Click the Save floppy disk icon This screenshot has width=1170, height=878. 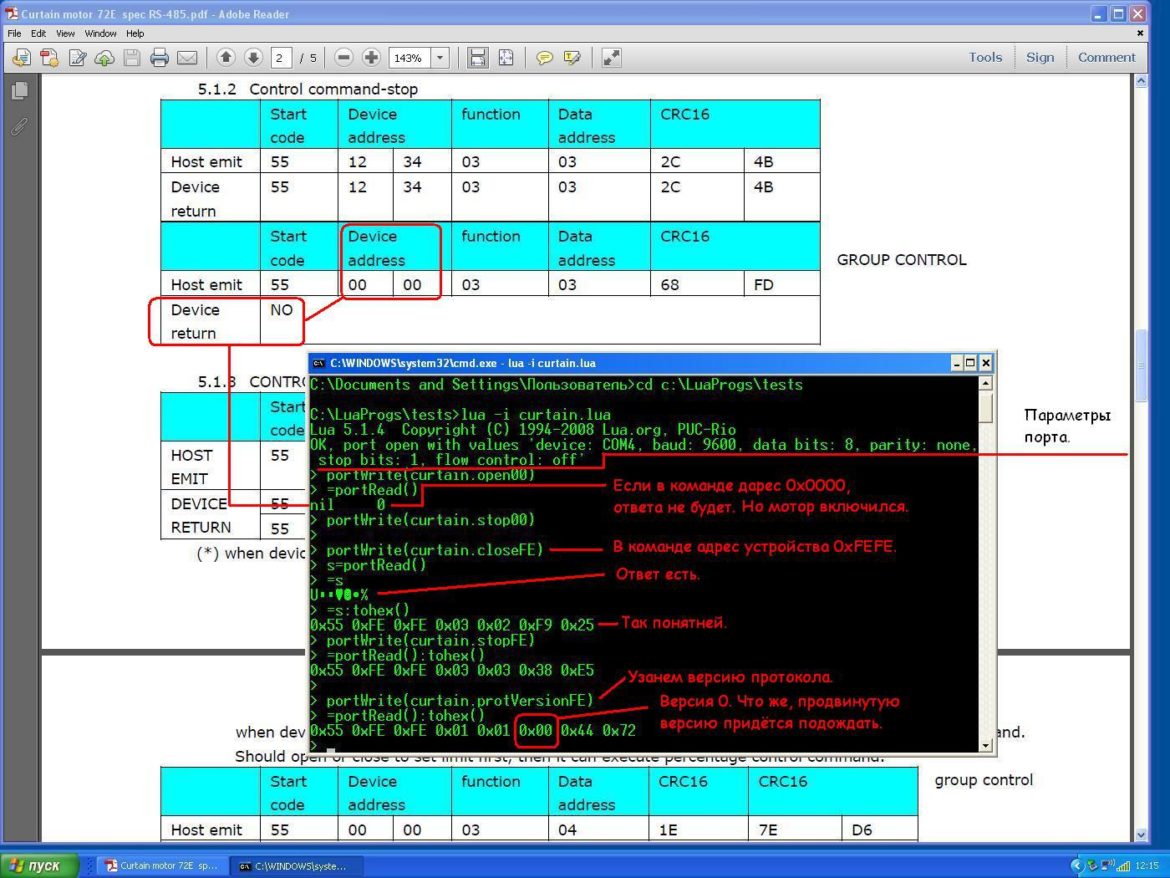coord(132,57)
